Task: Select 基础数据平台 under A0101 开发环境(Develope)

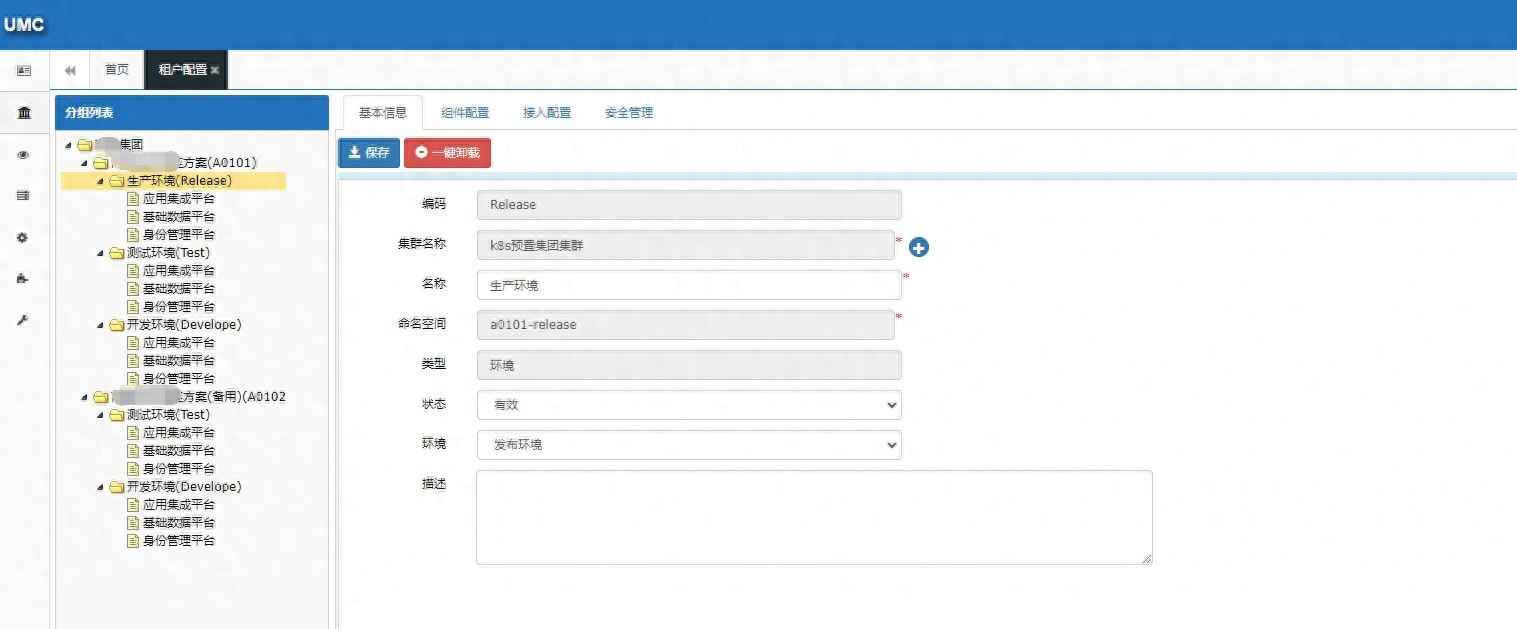Action: click(x=179, y=361)
